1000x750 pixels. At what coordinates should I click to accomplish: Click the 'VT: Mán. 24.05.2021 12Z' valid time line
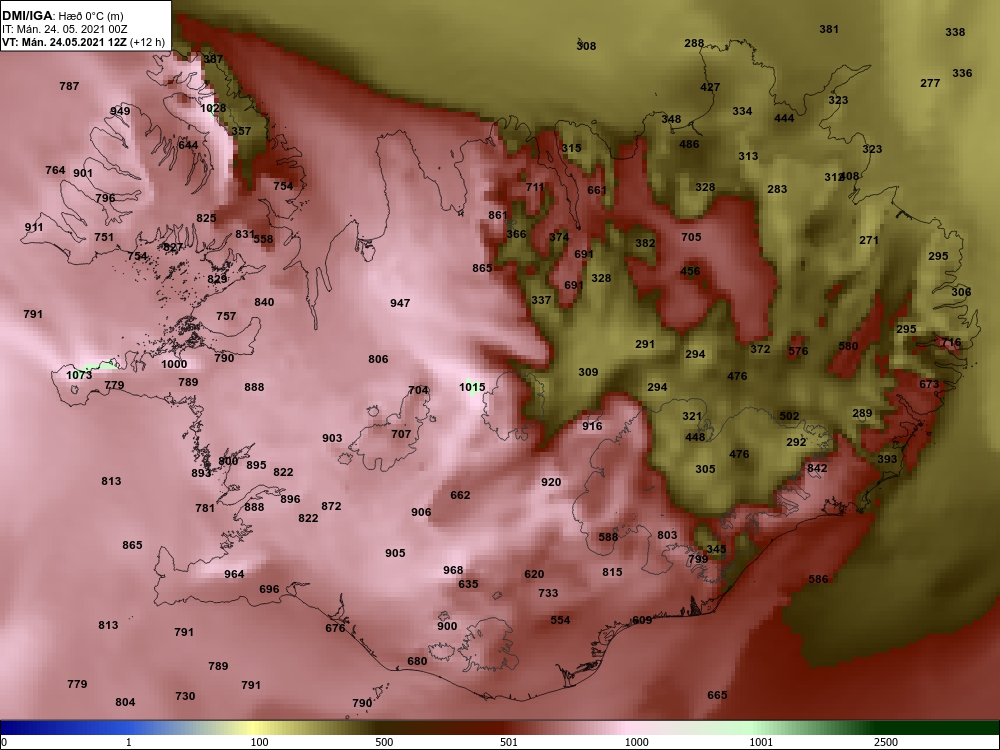click(x=64, y=42)
